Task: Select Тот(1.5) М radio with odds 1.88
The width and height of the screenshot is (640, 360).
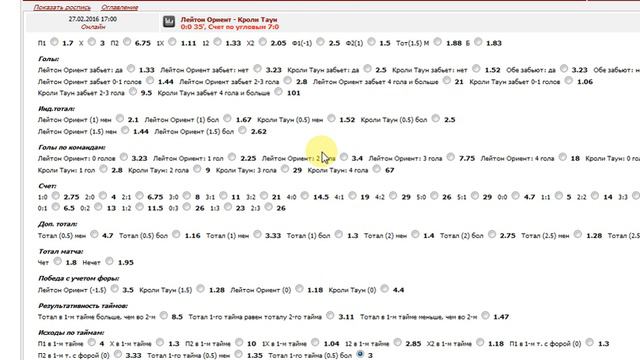Action: coord(438,42)
